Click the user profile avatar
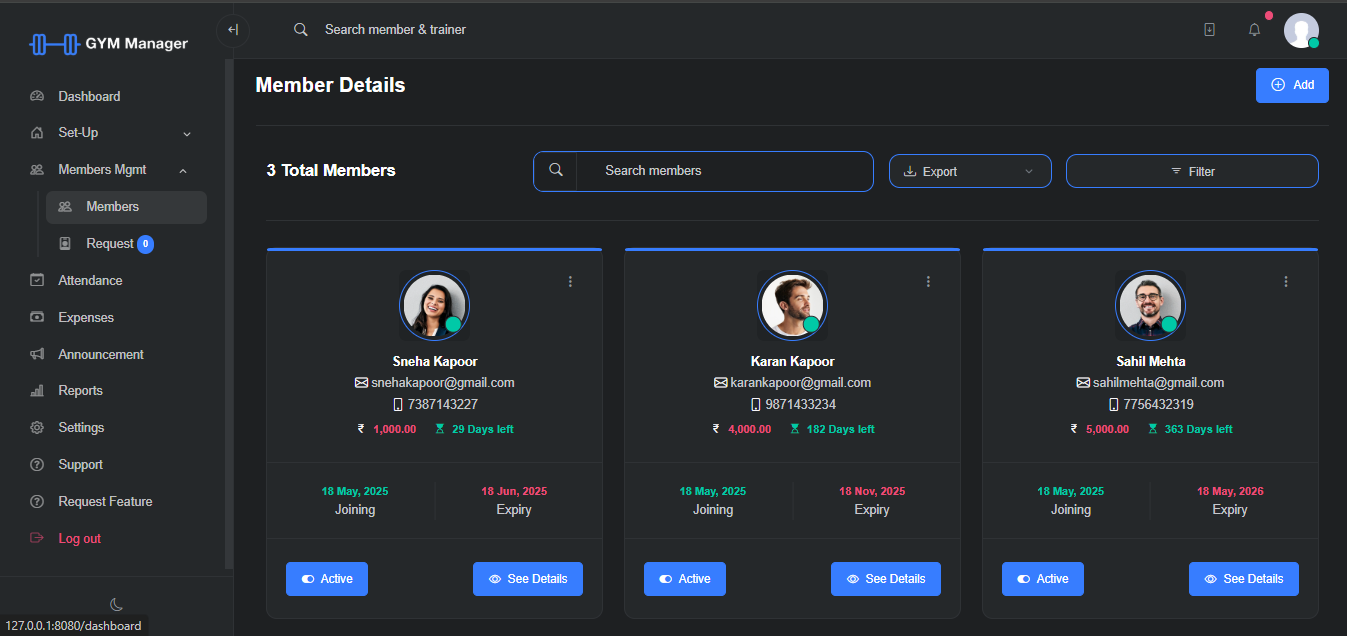 (1300, 30)
